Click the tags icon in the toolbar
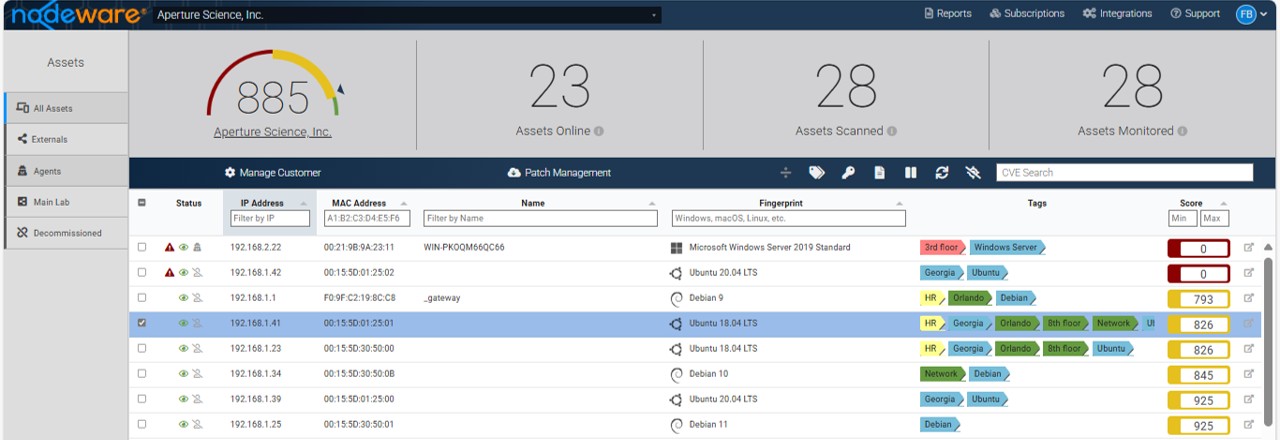This screenshot has height=440, width=1280. (x=817, y=172)
